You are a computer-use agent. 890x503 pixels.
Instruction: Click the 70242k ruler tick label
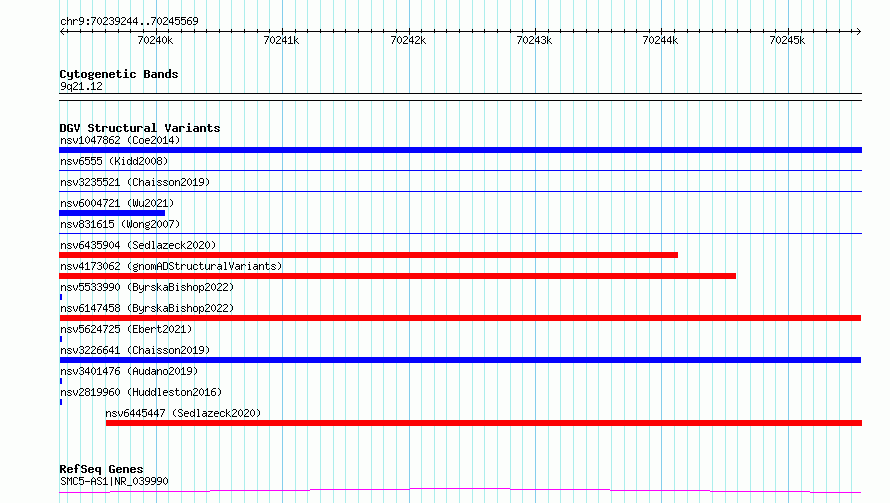pyautogui.click(x=408, y=40)
